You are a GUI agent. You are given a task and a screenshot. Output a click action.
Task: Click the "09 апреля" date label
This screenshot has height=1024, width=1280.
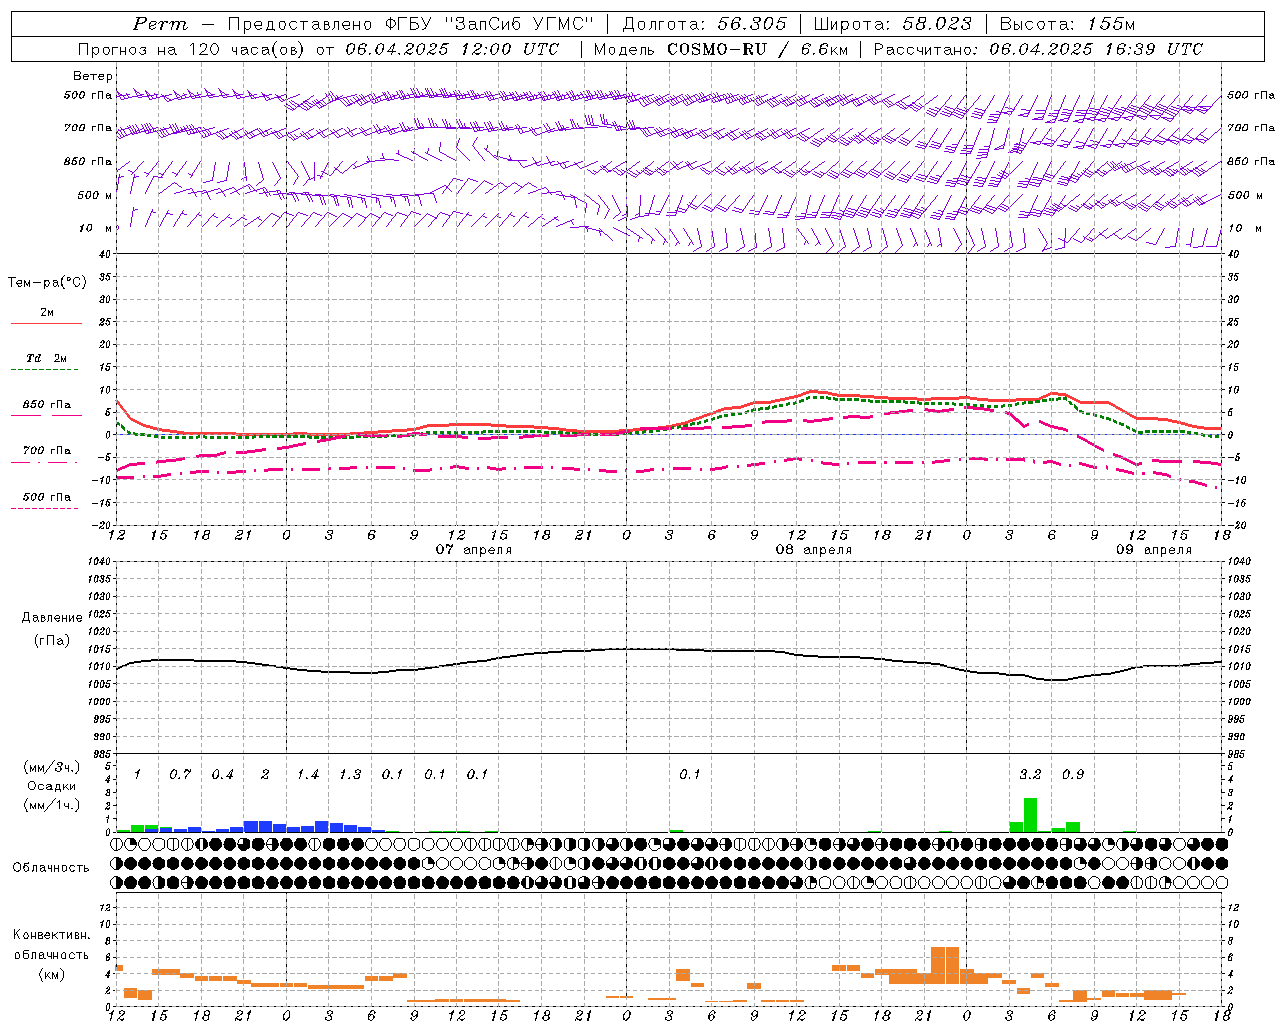1154,549
